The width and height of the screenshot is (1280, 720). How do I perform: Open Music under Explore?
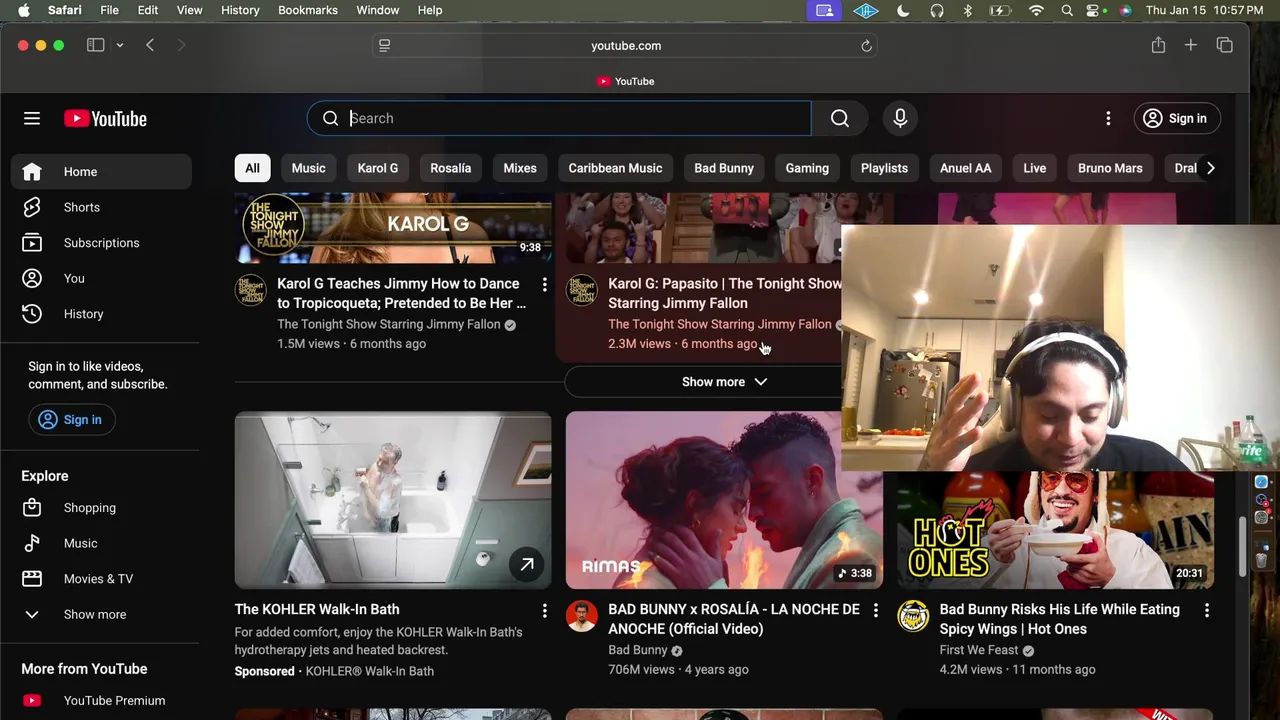tap(101, 543)
